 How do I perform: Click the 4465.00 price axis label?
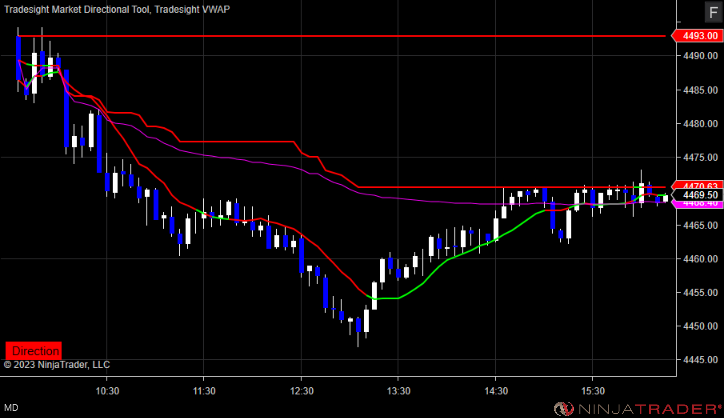point(700,225)
